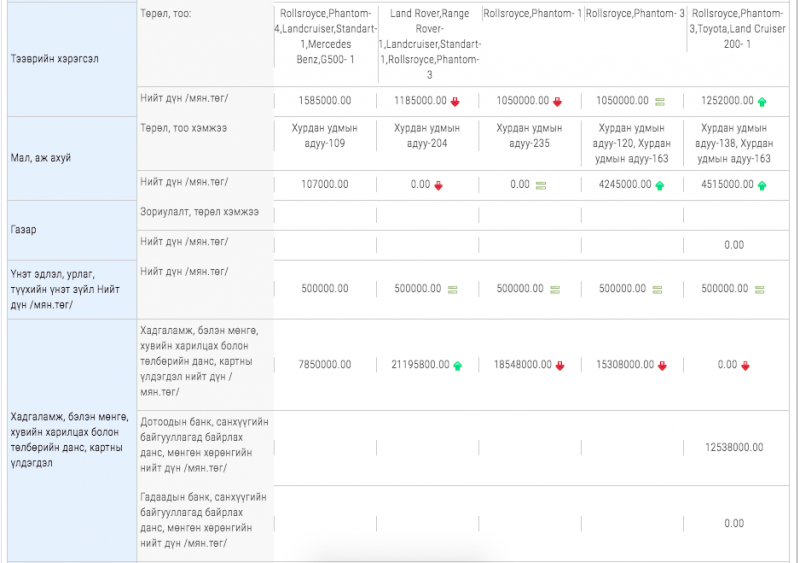Click the 1585000.00 total value
This screenshot has height=563, width=800.
[x=324, y=101]
